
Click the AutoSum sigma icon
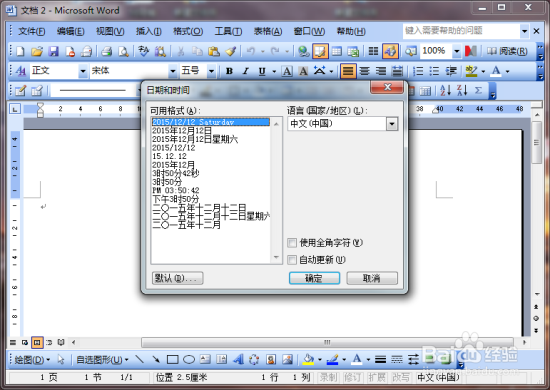[478, 90]
